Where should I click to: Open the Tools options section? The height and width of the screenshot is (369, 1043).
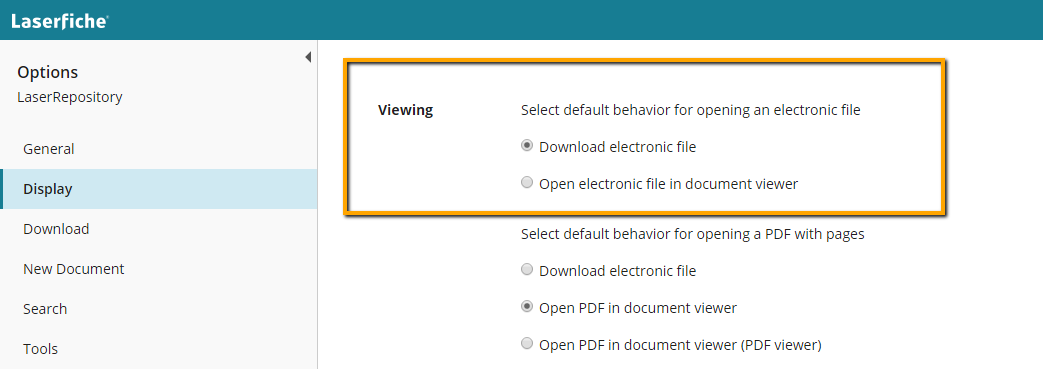[41, 348]
